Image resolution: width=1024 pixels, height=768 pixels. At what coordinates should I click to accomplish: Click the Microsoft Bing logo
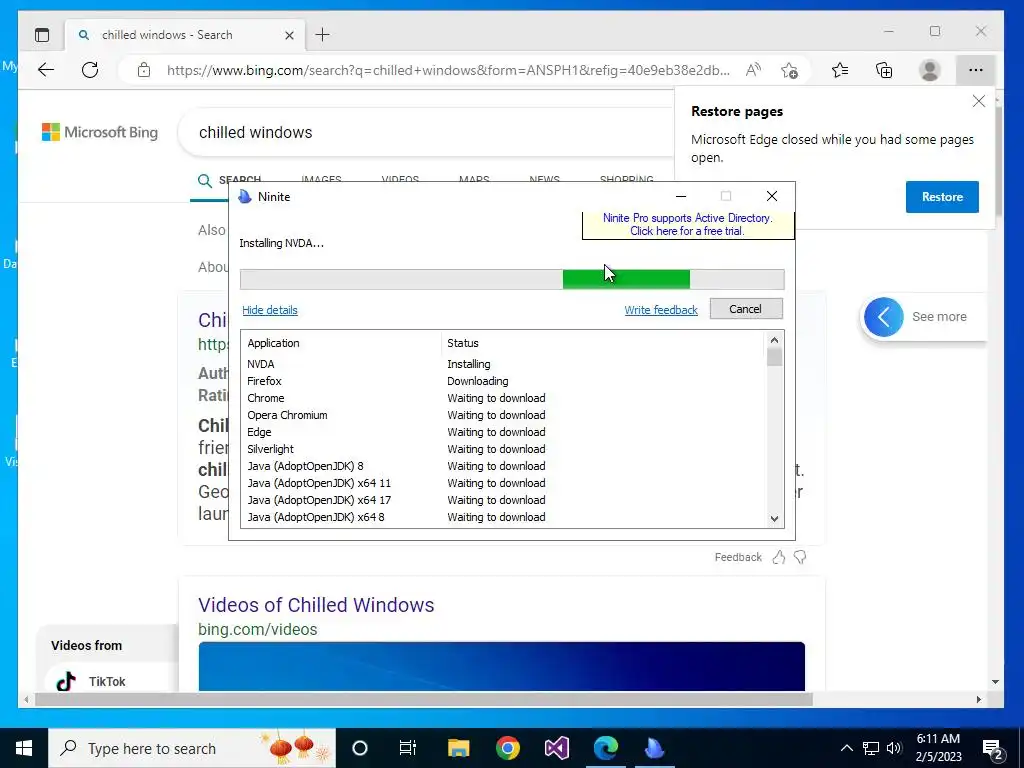[x=100, y=133]
